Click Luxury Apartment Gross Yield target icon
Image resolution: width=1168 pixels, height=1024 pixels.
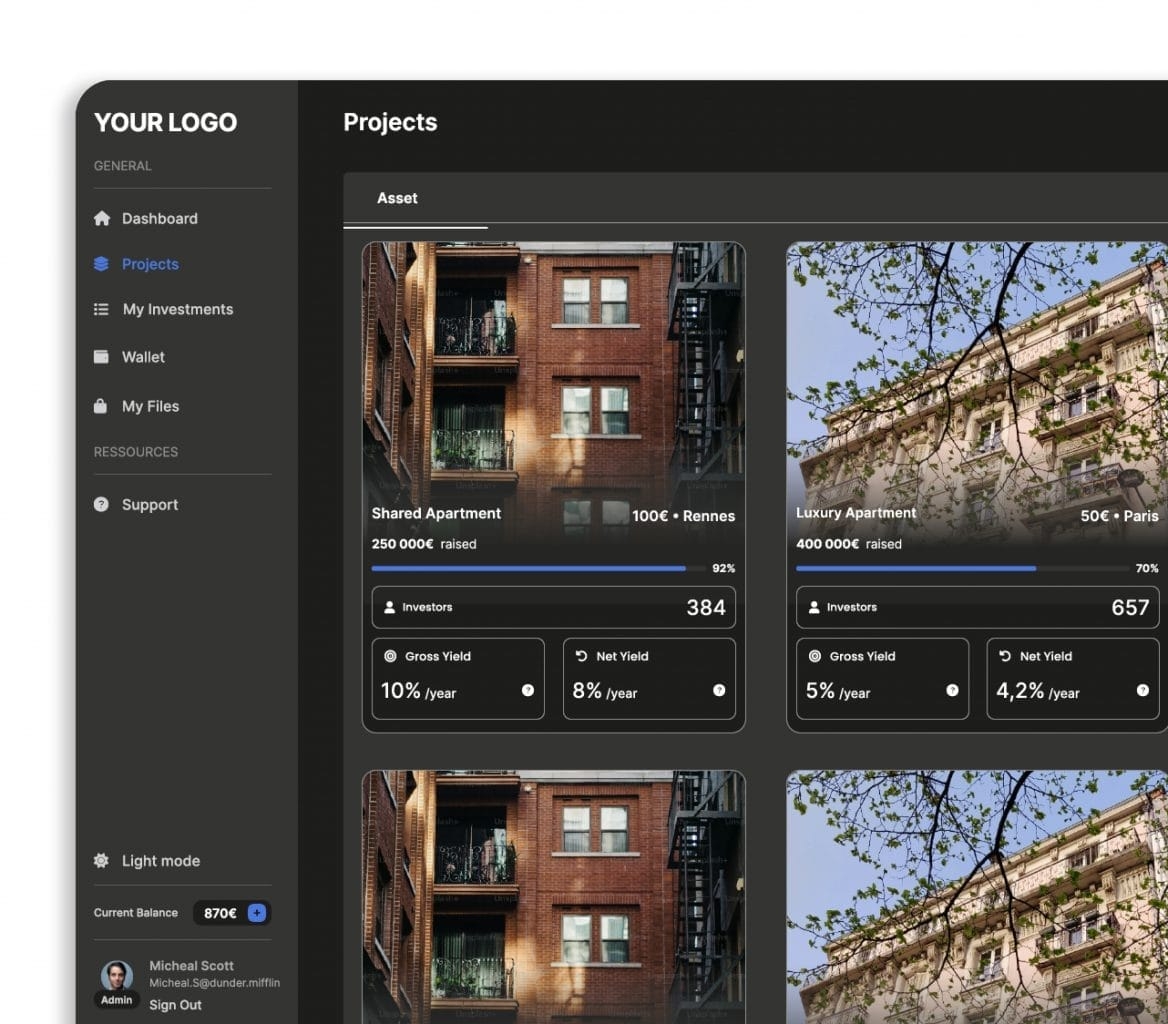click(815, 656)
